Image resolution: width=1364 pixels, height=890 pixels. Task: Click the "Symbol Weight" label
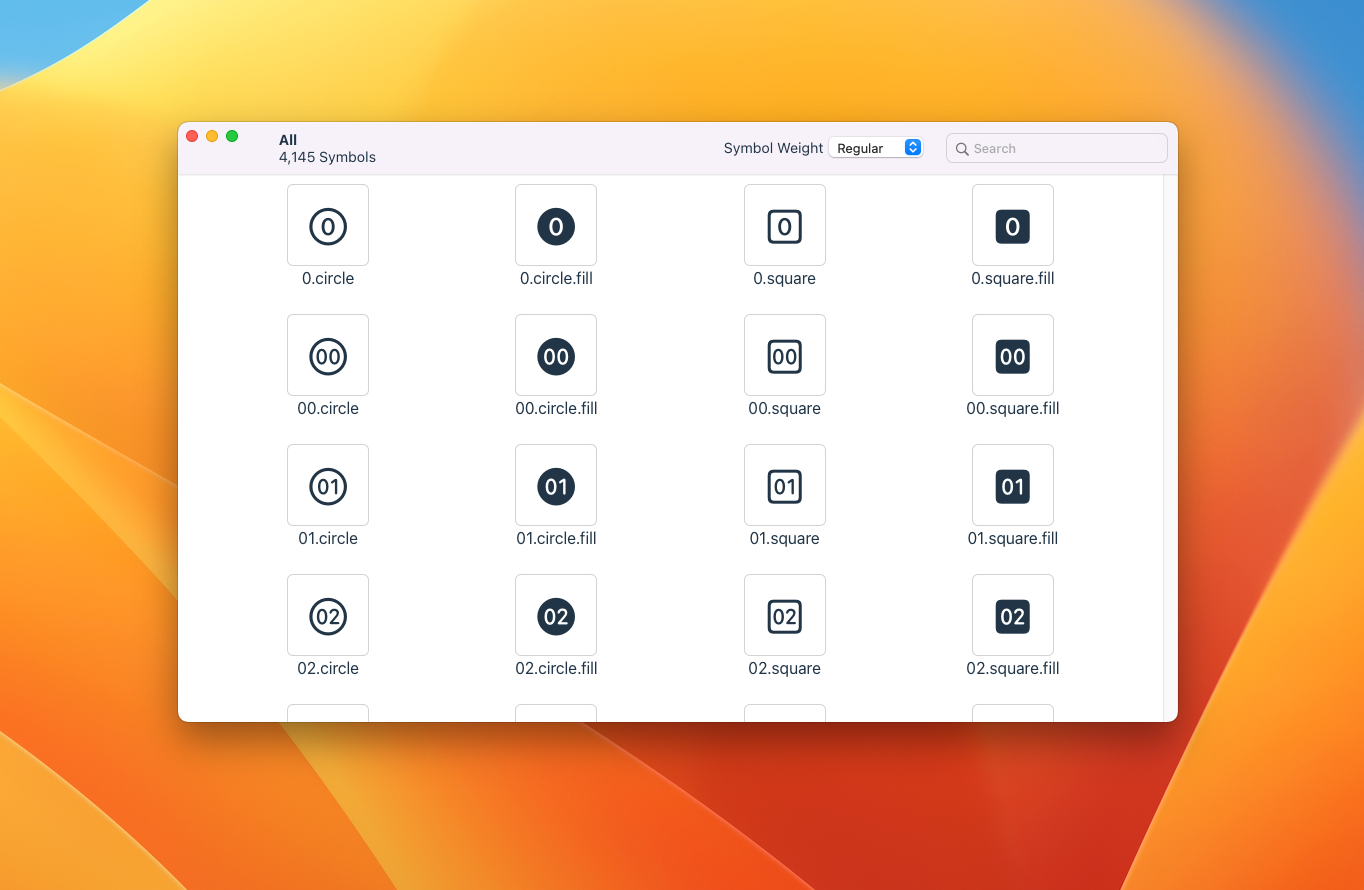(x=774, y=148)
